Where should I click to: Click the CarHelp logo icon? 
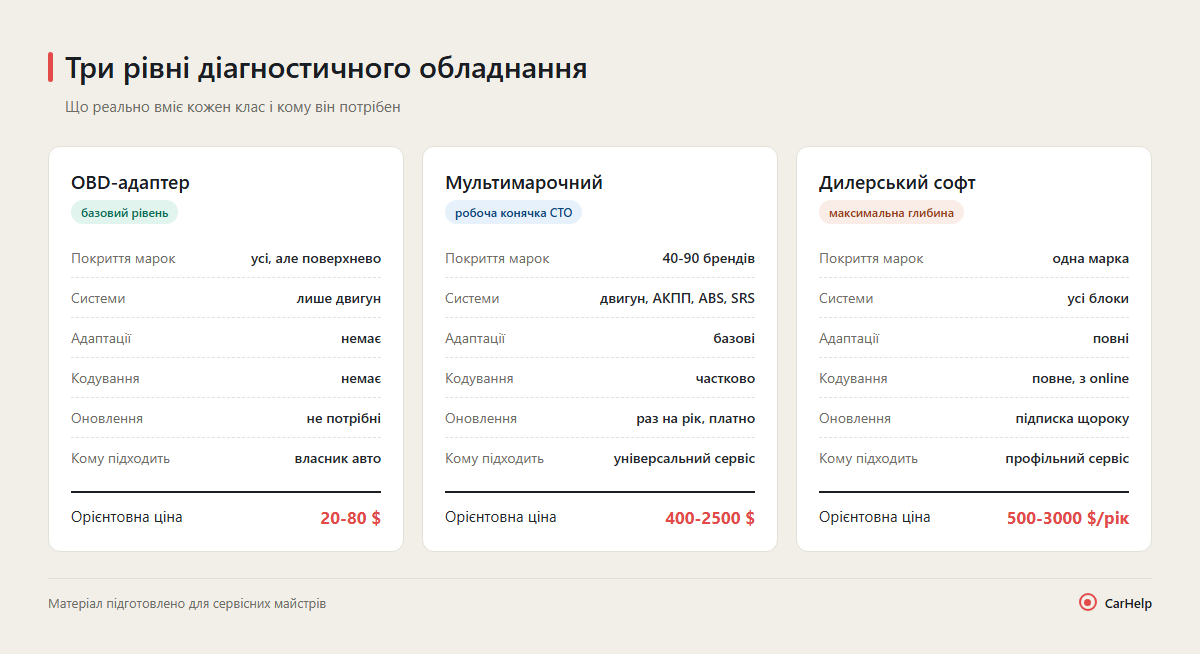click(x=1088, y=602)
